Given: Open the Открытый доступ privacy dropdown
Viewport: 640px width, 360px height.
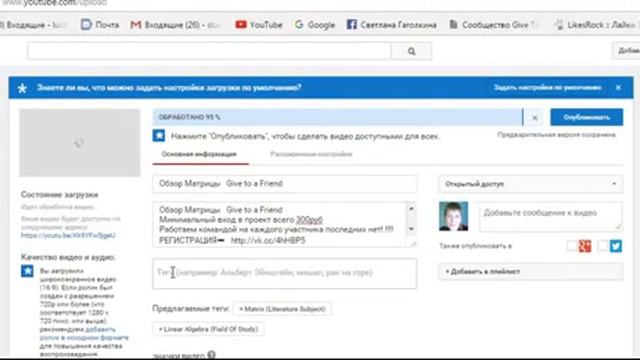Looking at the screenshot, I should (531, 184).
